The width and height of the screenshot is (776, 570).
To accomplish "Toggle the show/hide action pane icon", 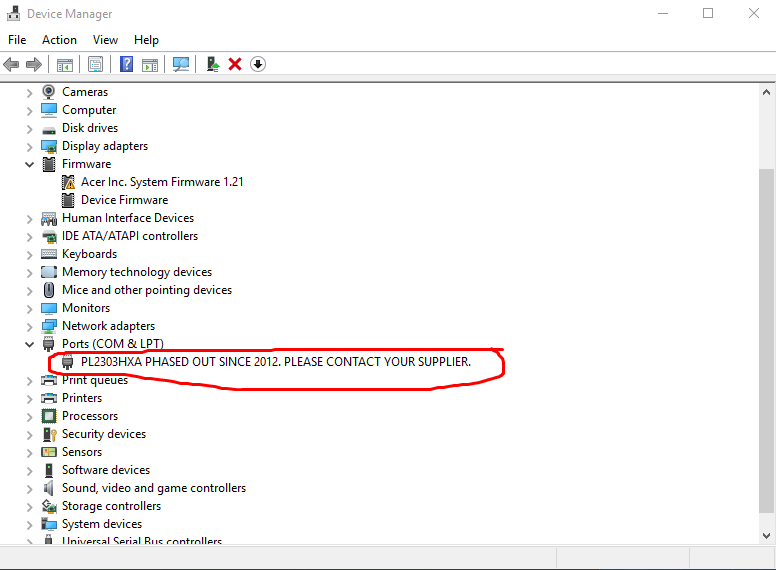I will pos(150,64).
